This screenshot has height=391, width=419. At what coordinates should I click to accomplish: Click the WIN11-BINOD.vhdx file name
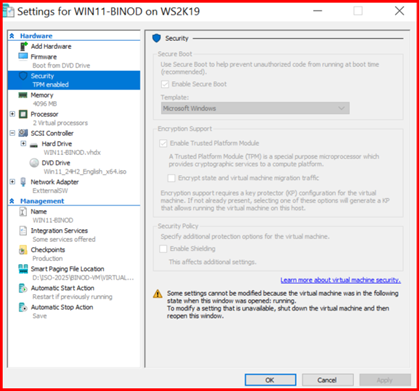72,153
